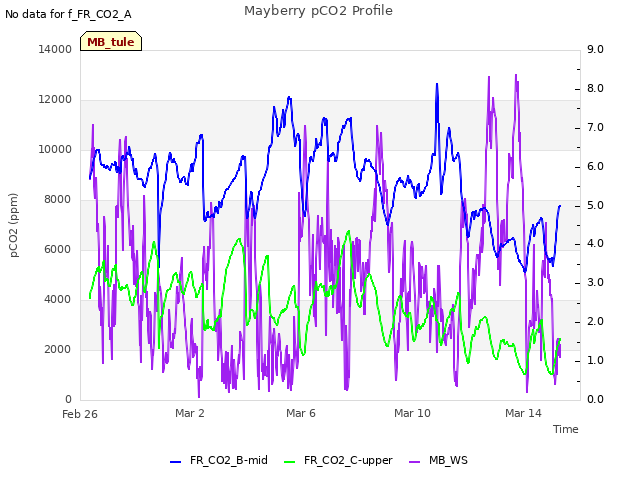This screenshot has width=640, height=480.
Task: Click the 7.0 right axis value
Action: tap(595, 127)
